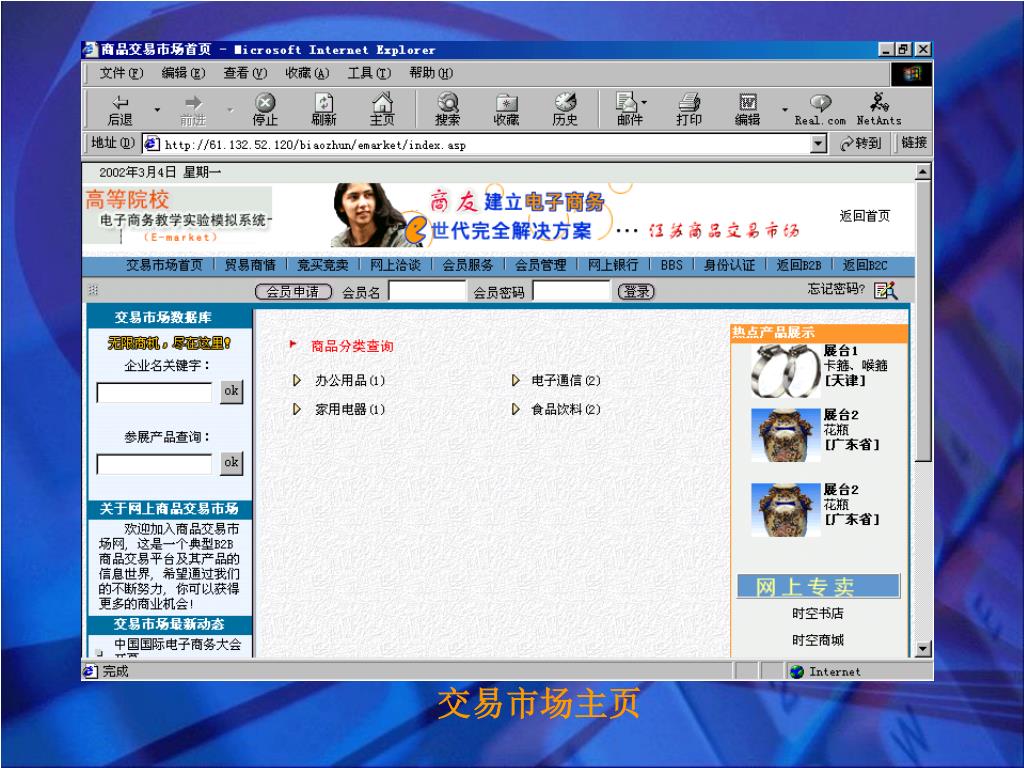Expand the 家用电器(1) category arrow
The height and width of the screenshot is (768, 1024).
297,409
